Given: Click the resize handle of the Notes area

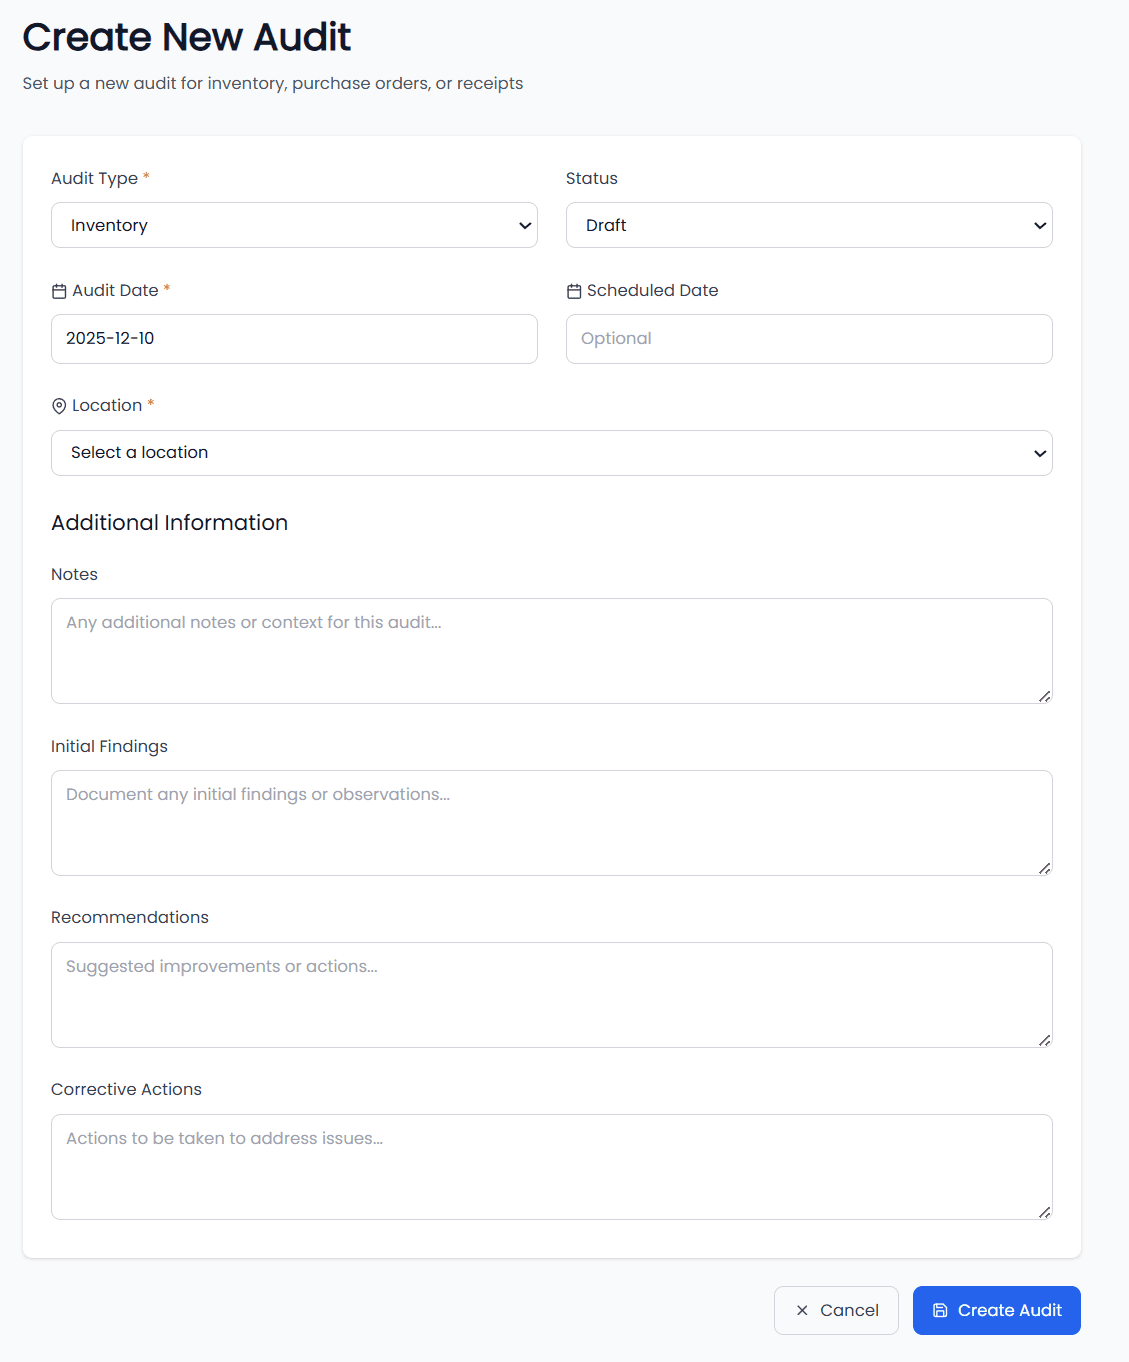Looking at the screenshot, I should (x=1045, y=695).
